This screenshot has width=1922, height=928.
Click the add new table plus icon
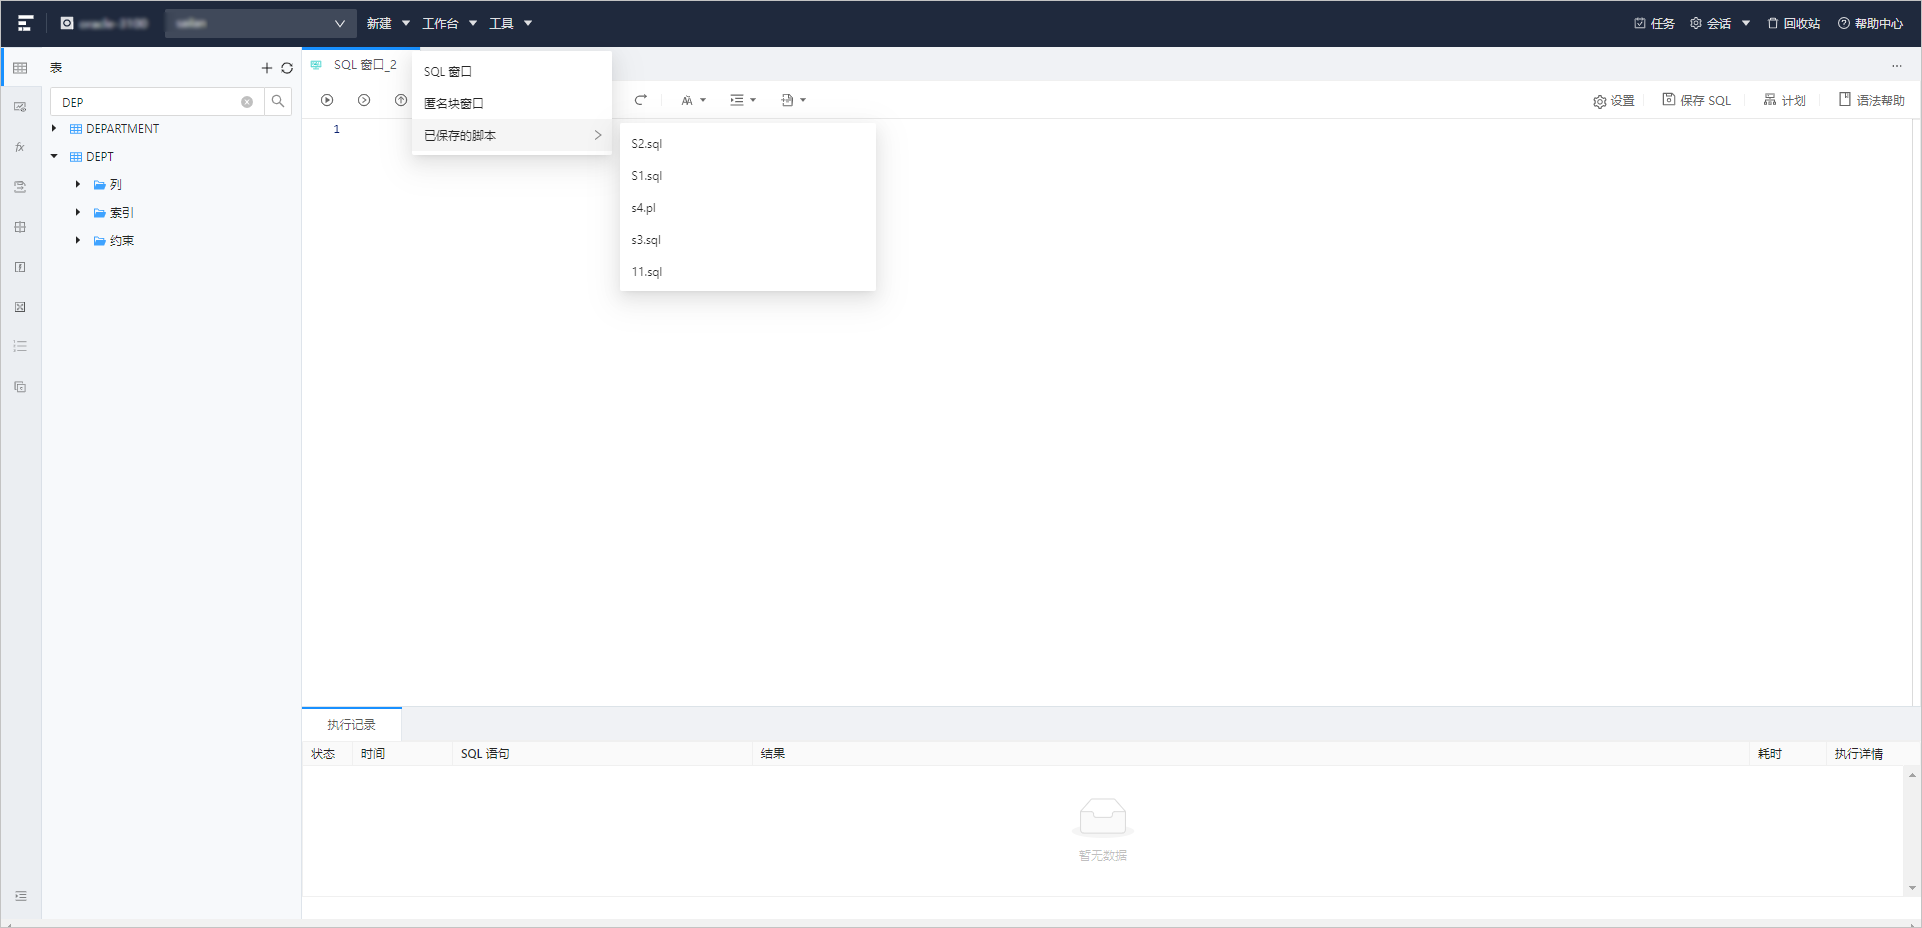pyautogui.click(x=266, y=68)
